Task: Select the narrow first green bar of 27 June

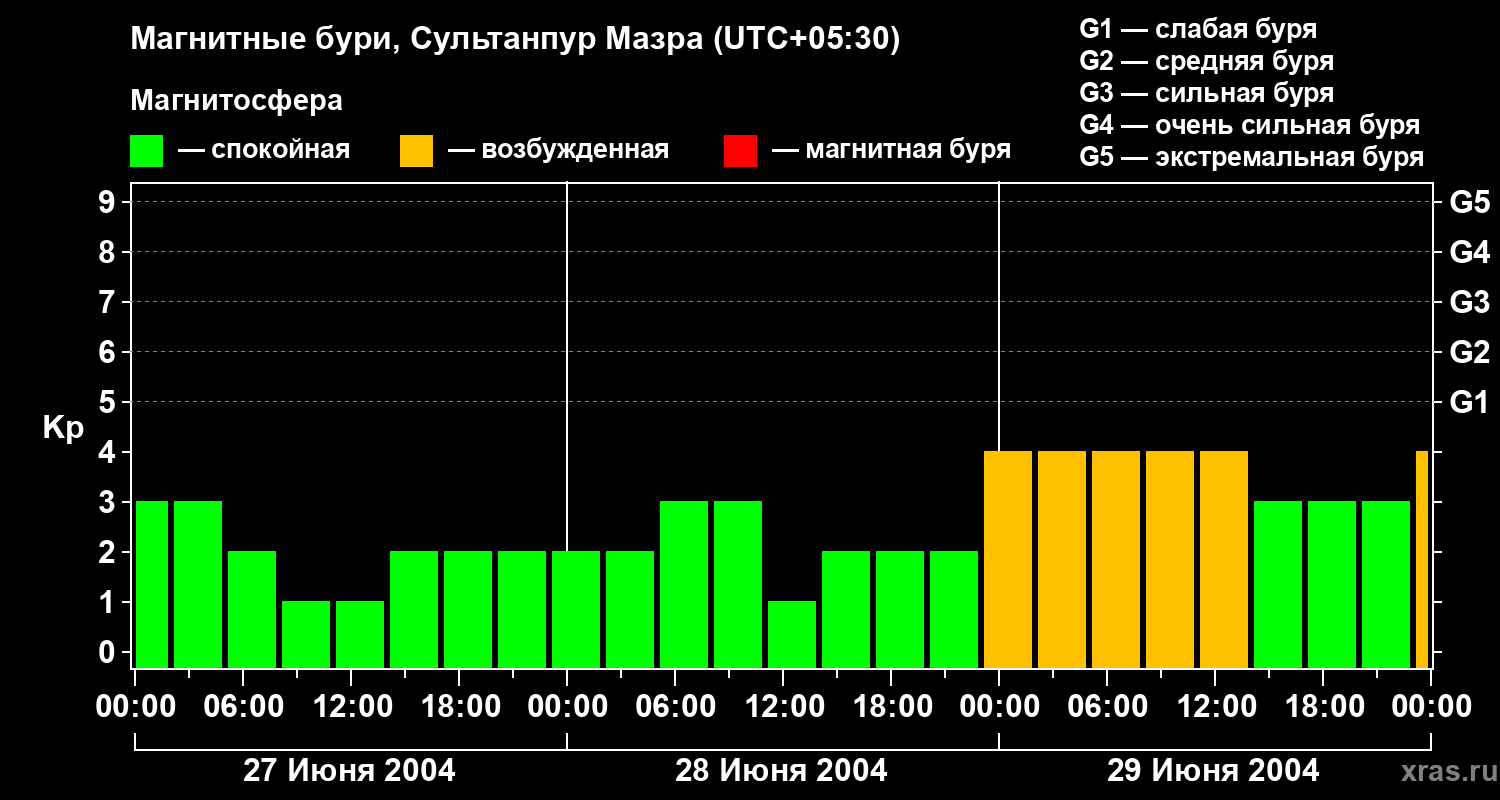Action: (x=152, y=584)
